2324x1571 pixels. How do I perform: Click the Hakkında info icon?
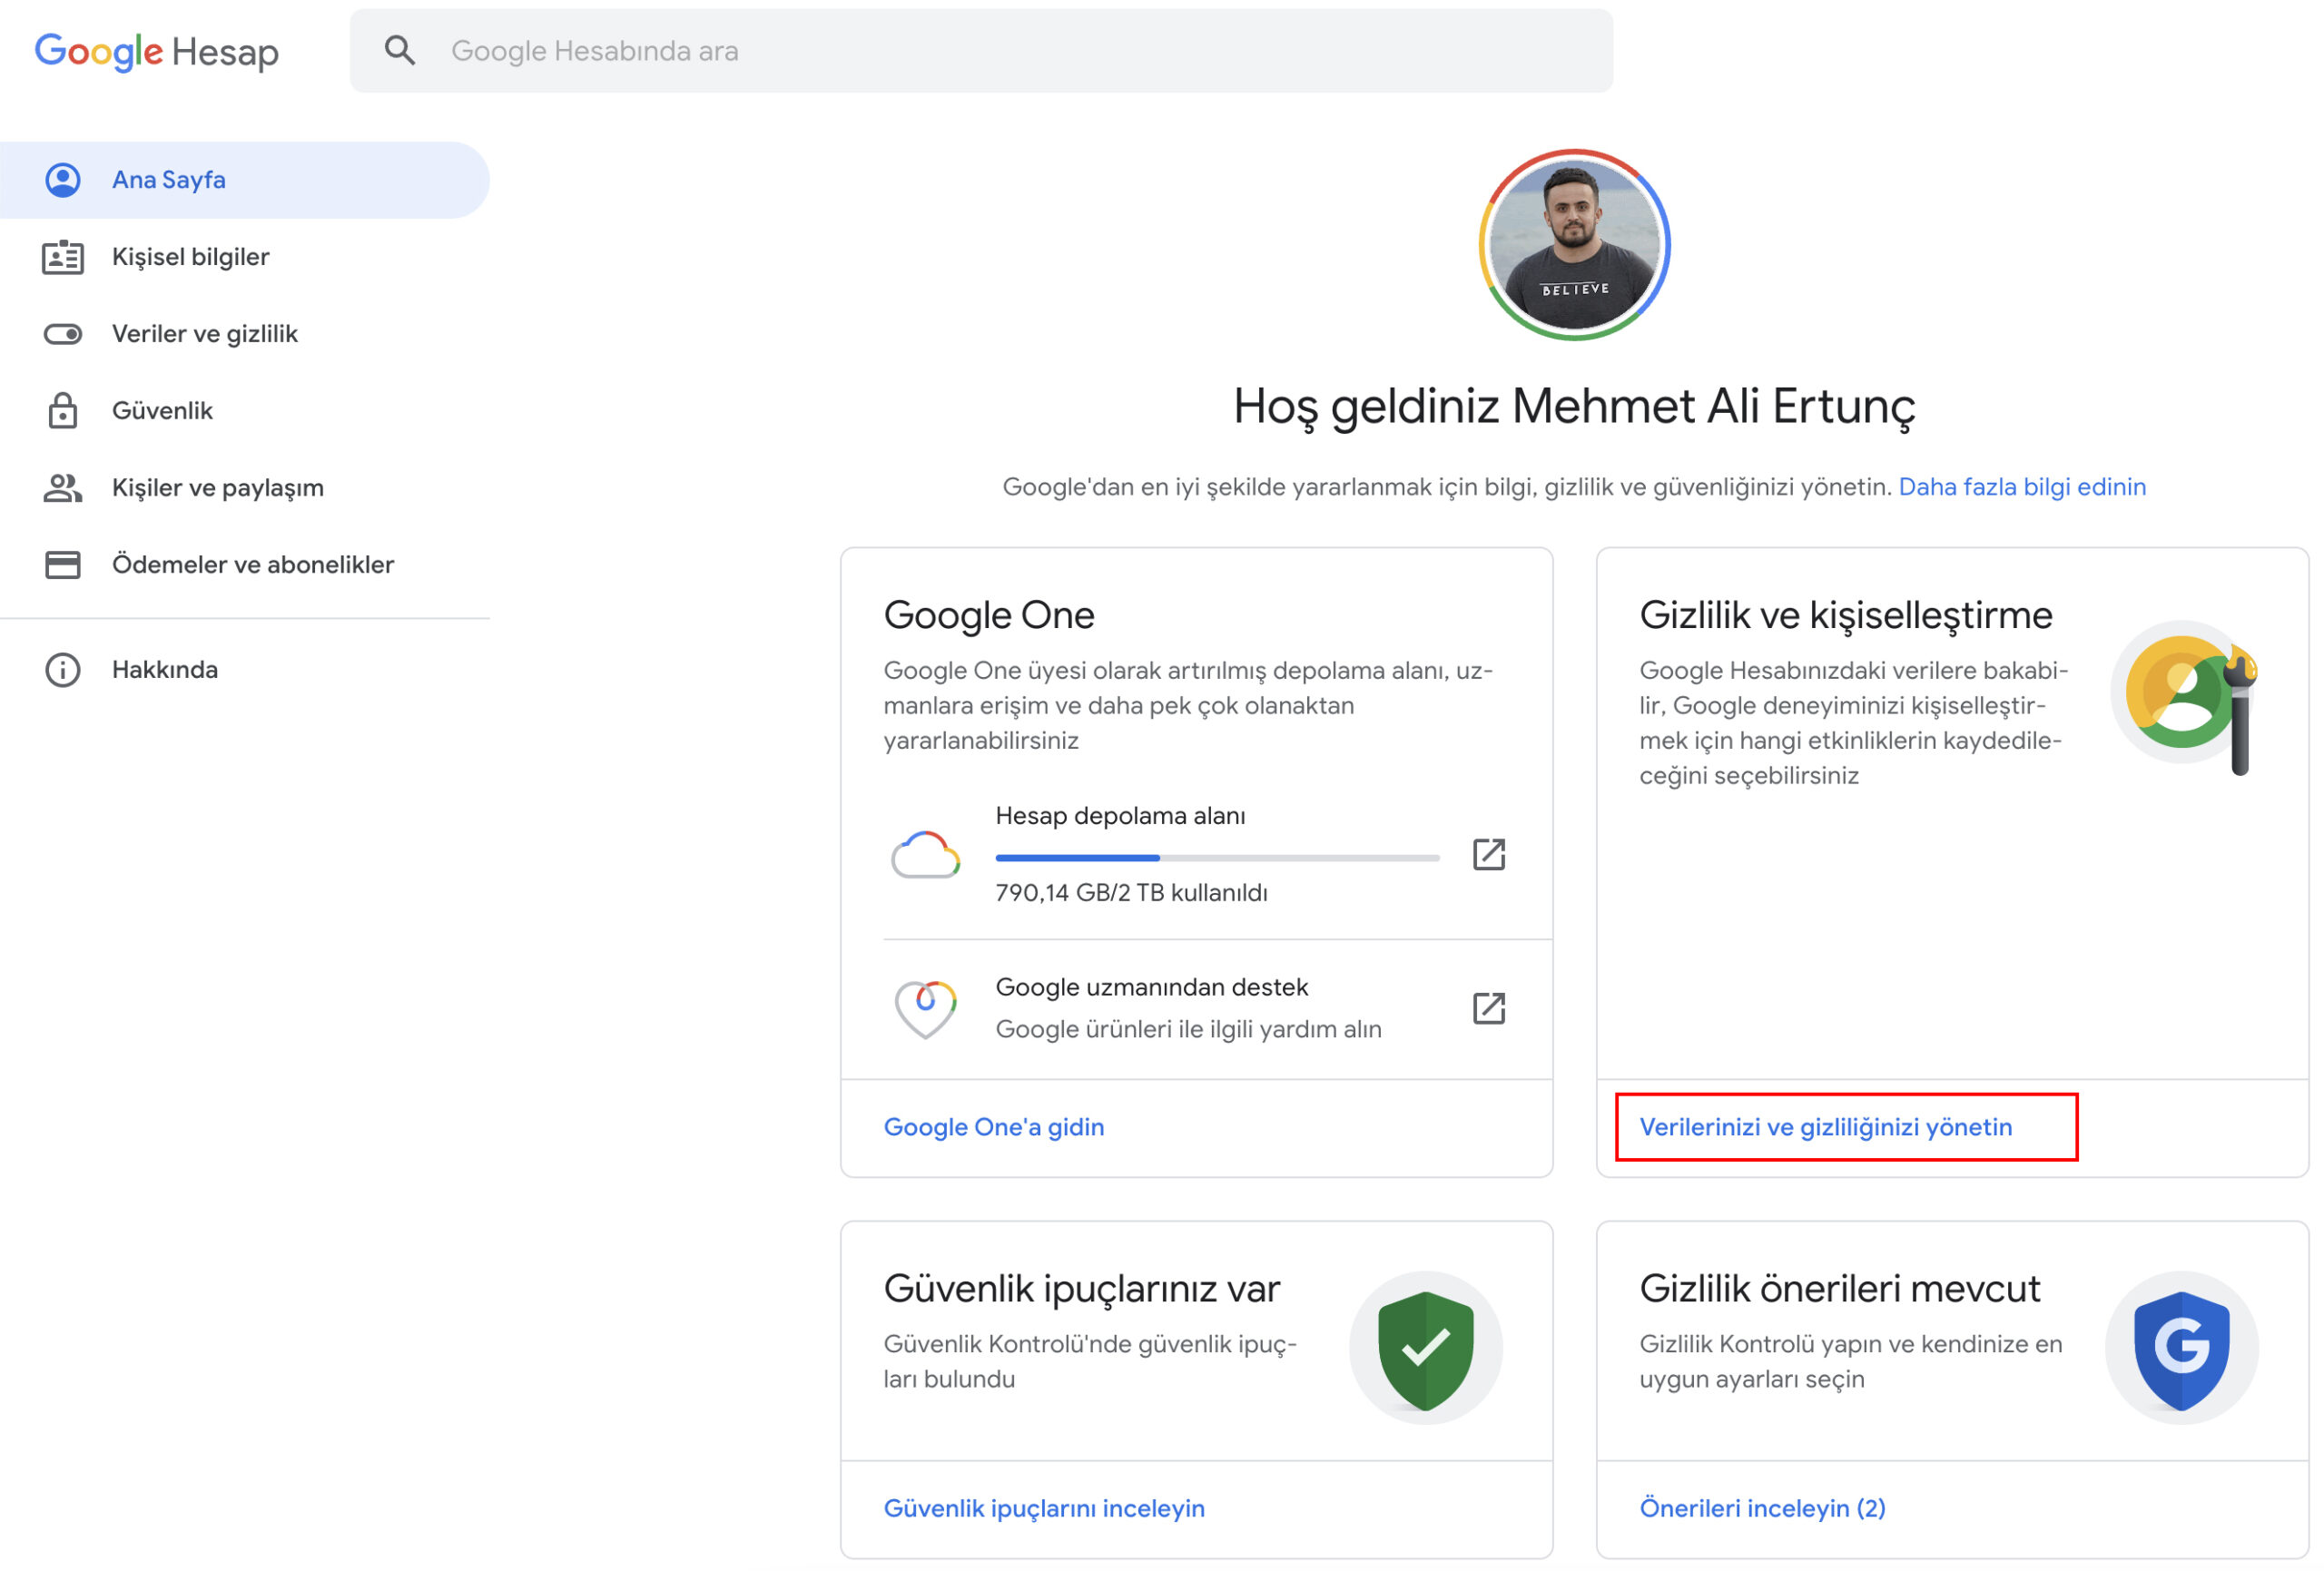pyautogui.click(x=63, y=670)
